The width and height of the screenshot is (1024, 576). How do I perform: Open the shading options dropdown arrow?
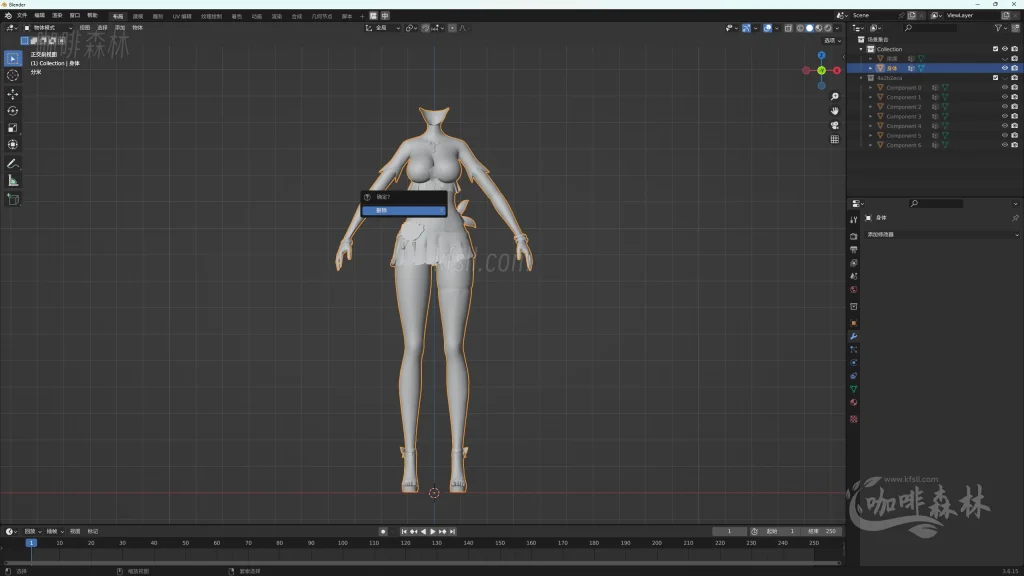point(838,28)
